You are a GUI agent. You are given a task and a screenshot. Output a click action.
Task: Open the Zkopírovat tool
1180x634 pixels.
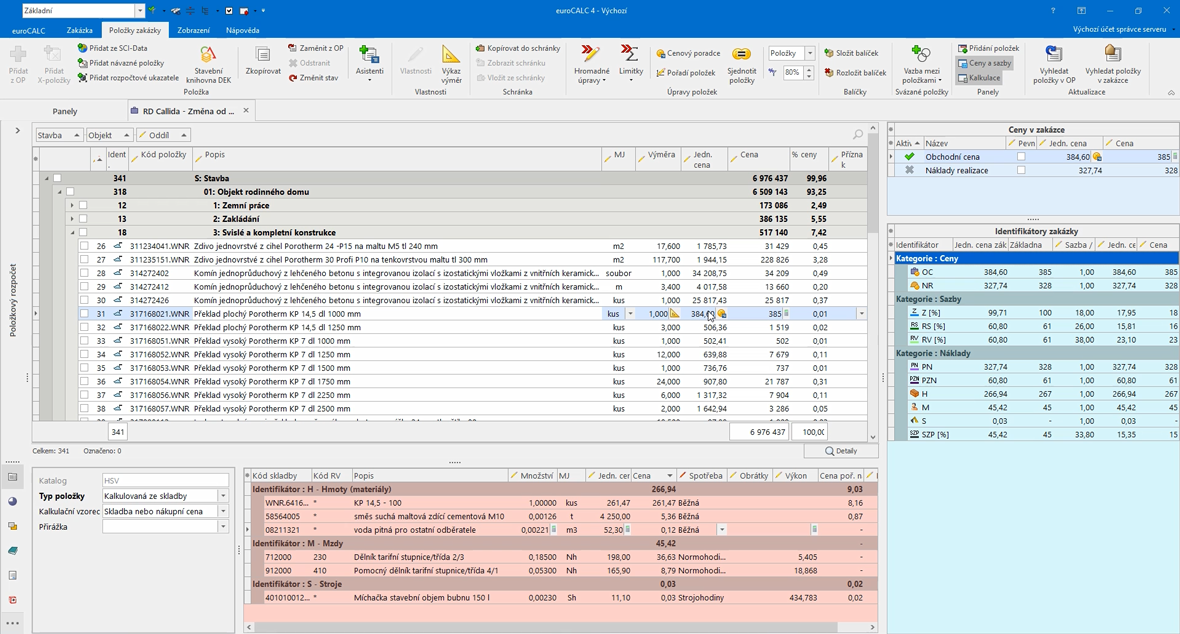point(263,59)
